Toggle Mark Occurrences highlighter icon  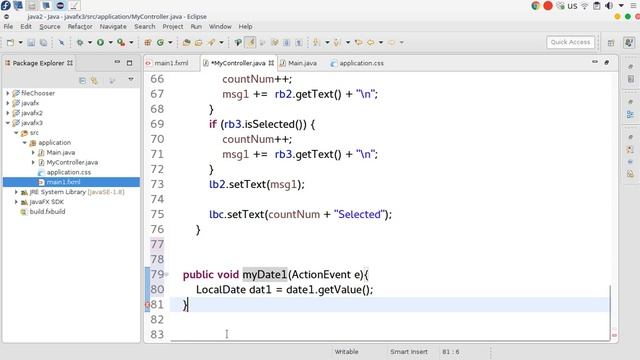click(250, 42)
